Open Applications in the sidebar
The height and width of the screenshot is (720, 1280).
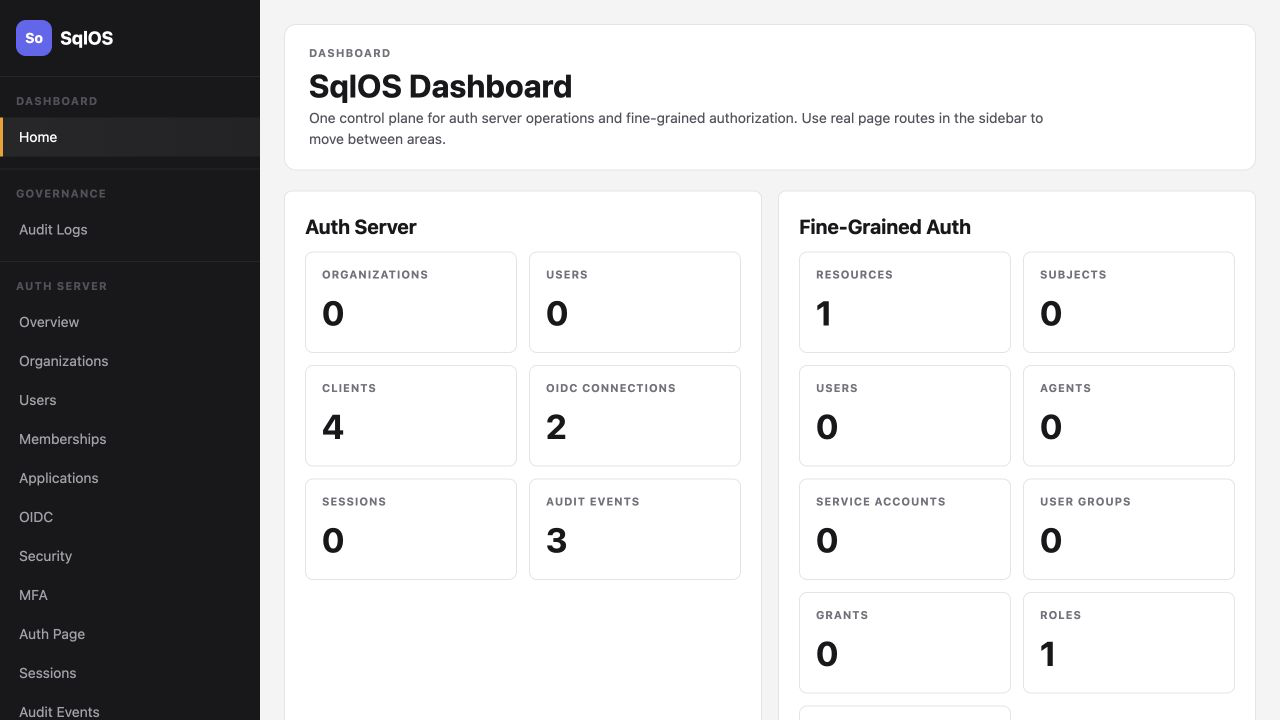click(130, 478)
